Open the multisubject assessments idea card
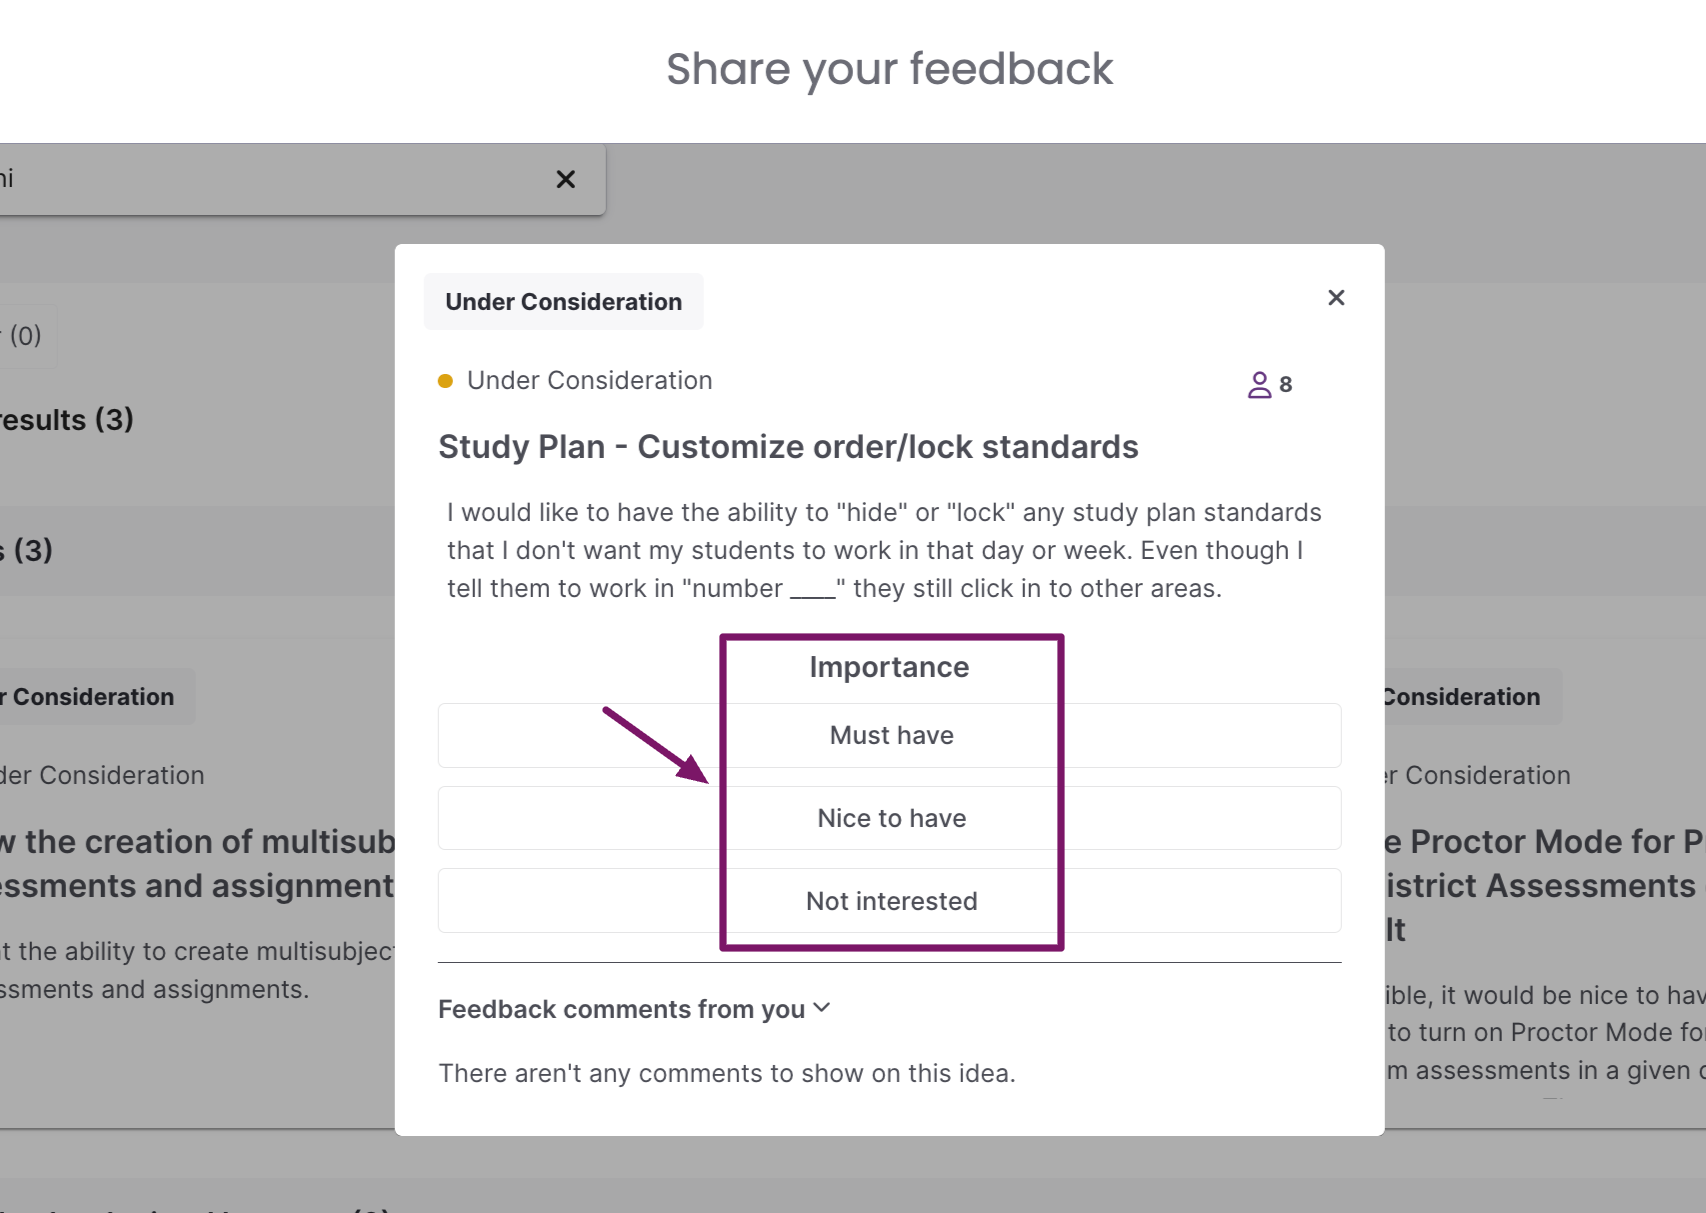Image resolution: width=1706 pixels, height=1213 pixels. coord(197,863)
